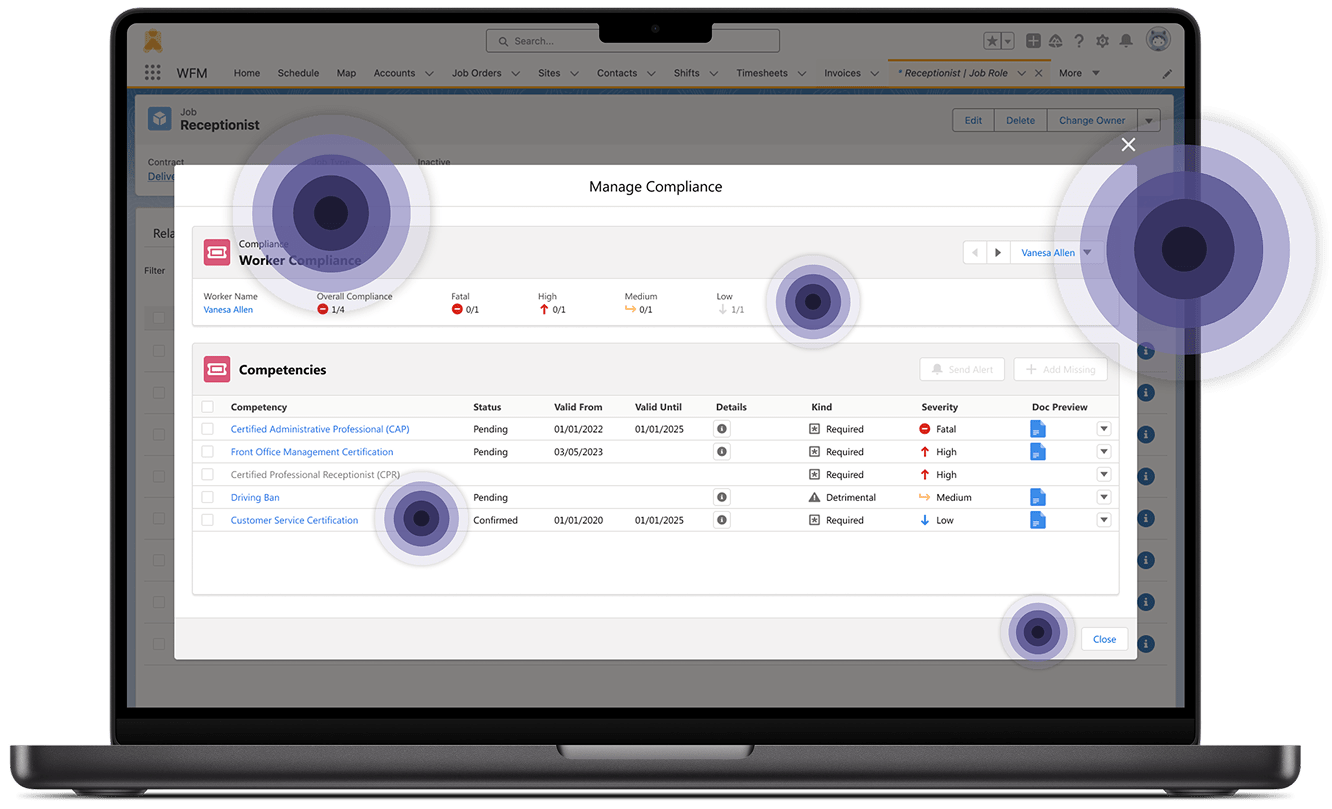Viewport: 1332px width, 809px height.
Task: Check the Front Office Management Certification row
Action: pos(207,452)
